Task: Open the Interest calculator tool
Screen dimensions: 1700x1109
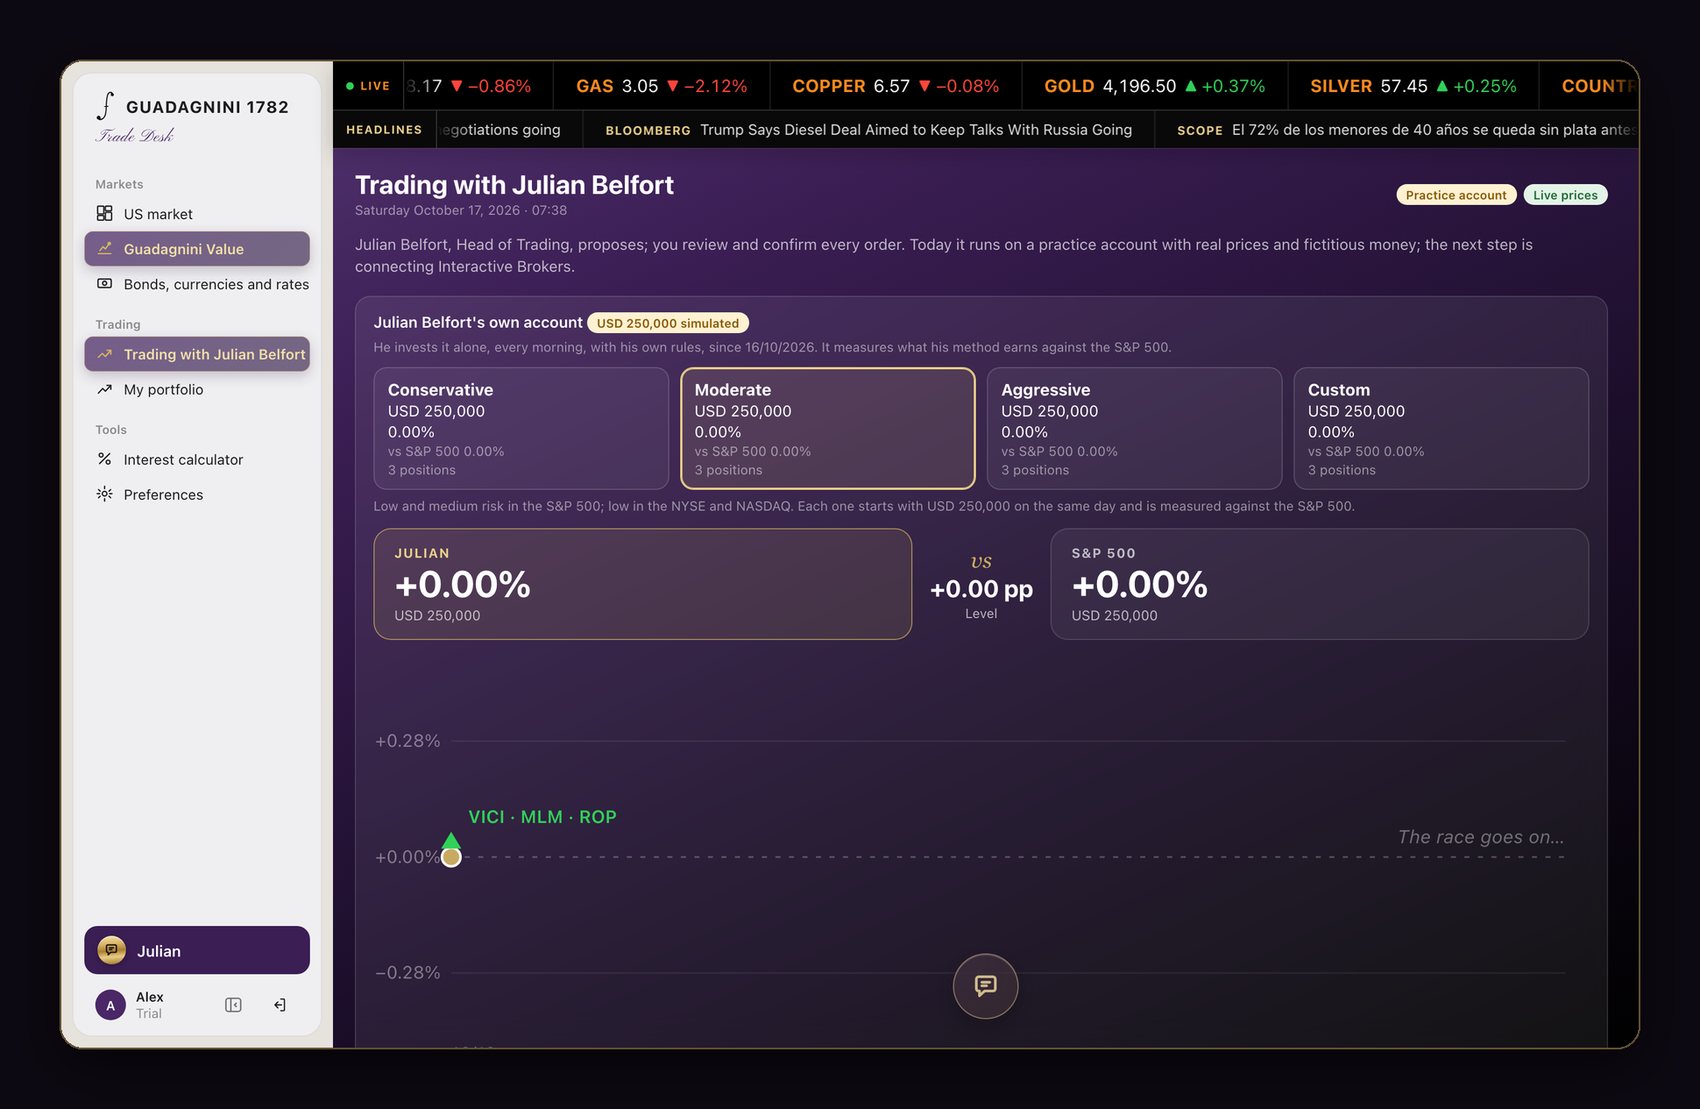Action: click(197, 459)
